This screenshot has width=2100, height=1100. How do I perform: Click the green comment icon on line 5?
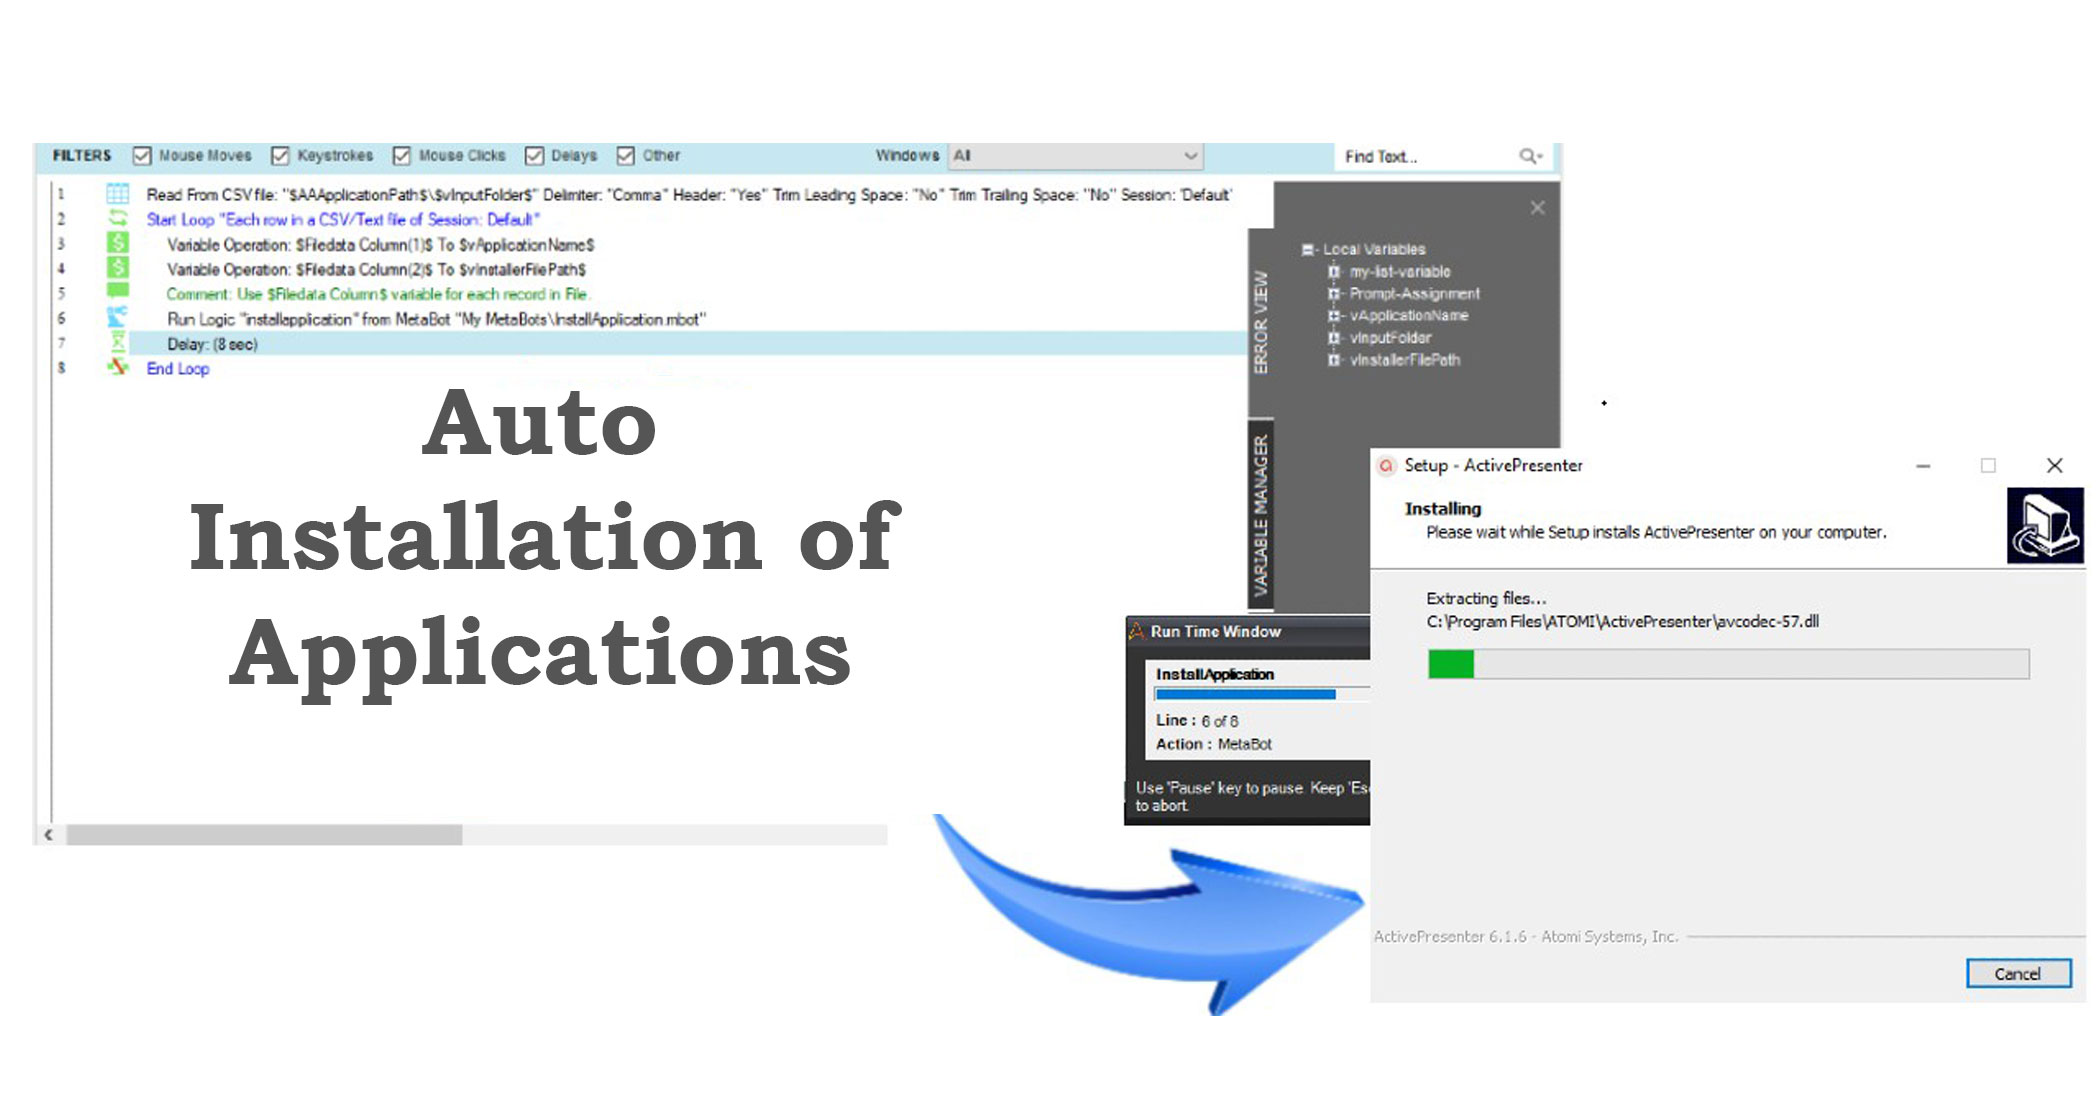[x=118, y=291]
